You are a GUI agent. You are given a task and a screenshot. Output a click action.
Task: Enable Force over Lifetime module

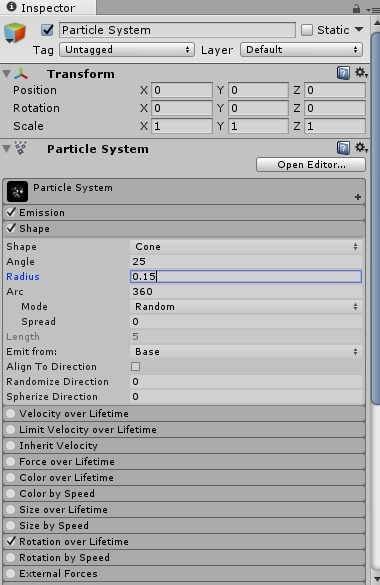[11, 462]
